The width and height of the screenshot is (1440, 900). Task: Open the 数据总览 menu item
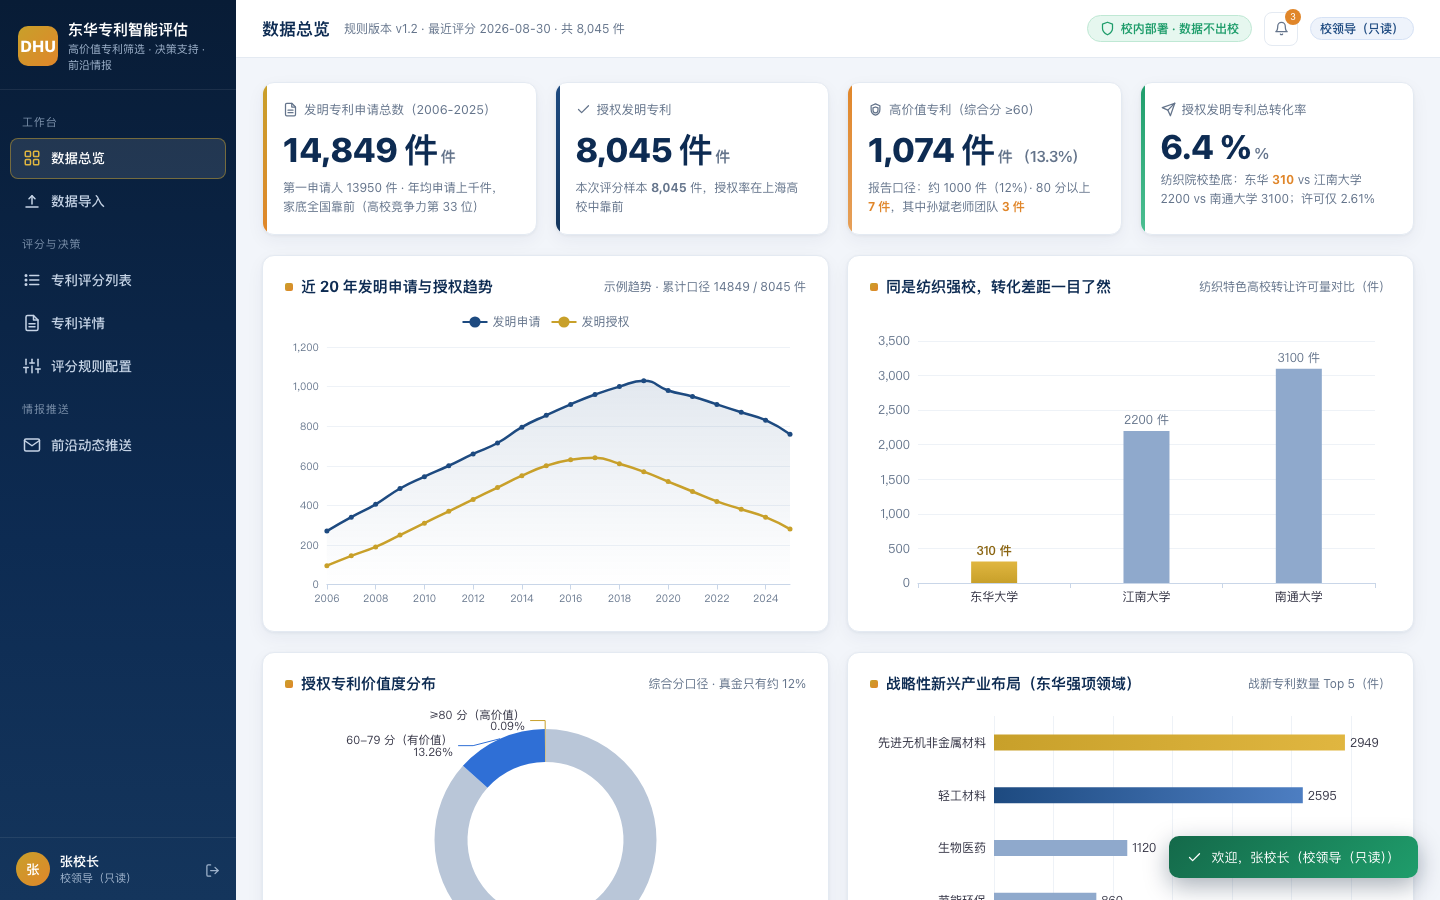point(118,158)
